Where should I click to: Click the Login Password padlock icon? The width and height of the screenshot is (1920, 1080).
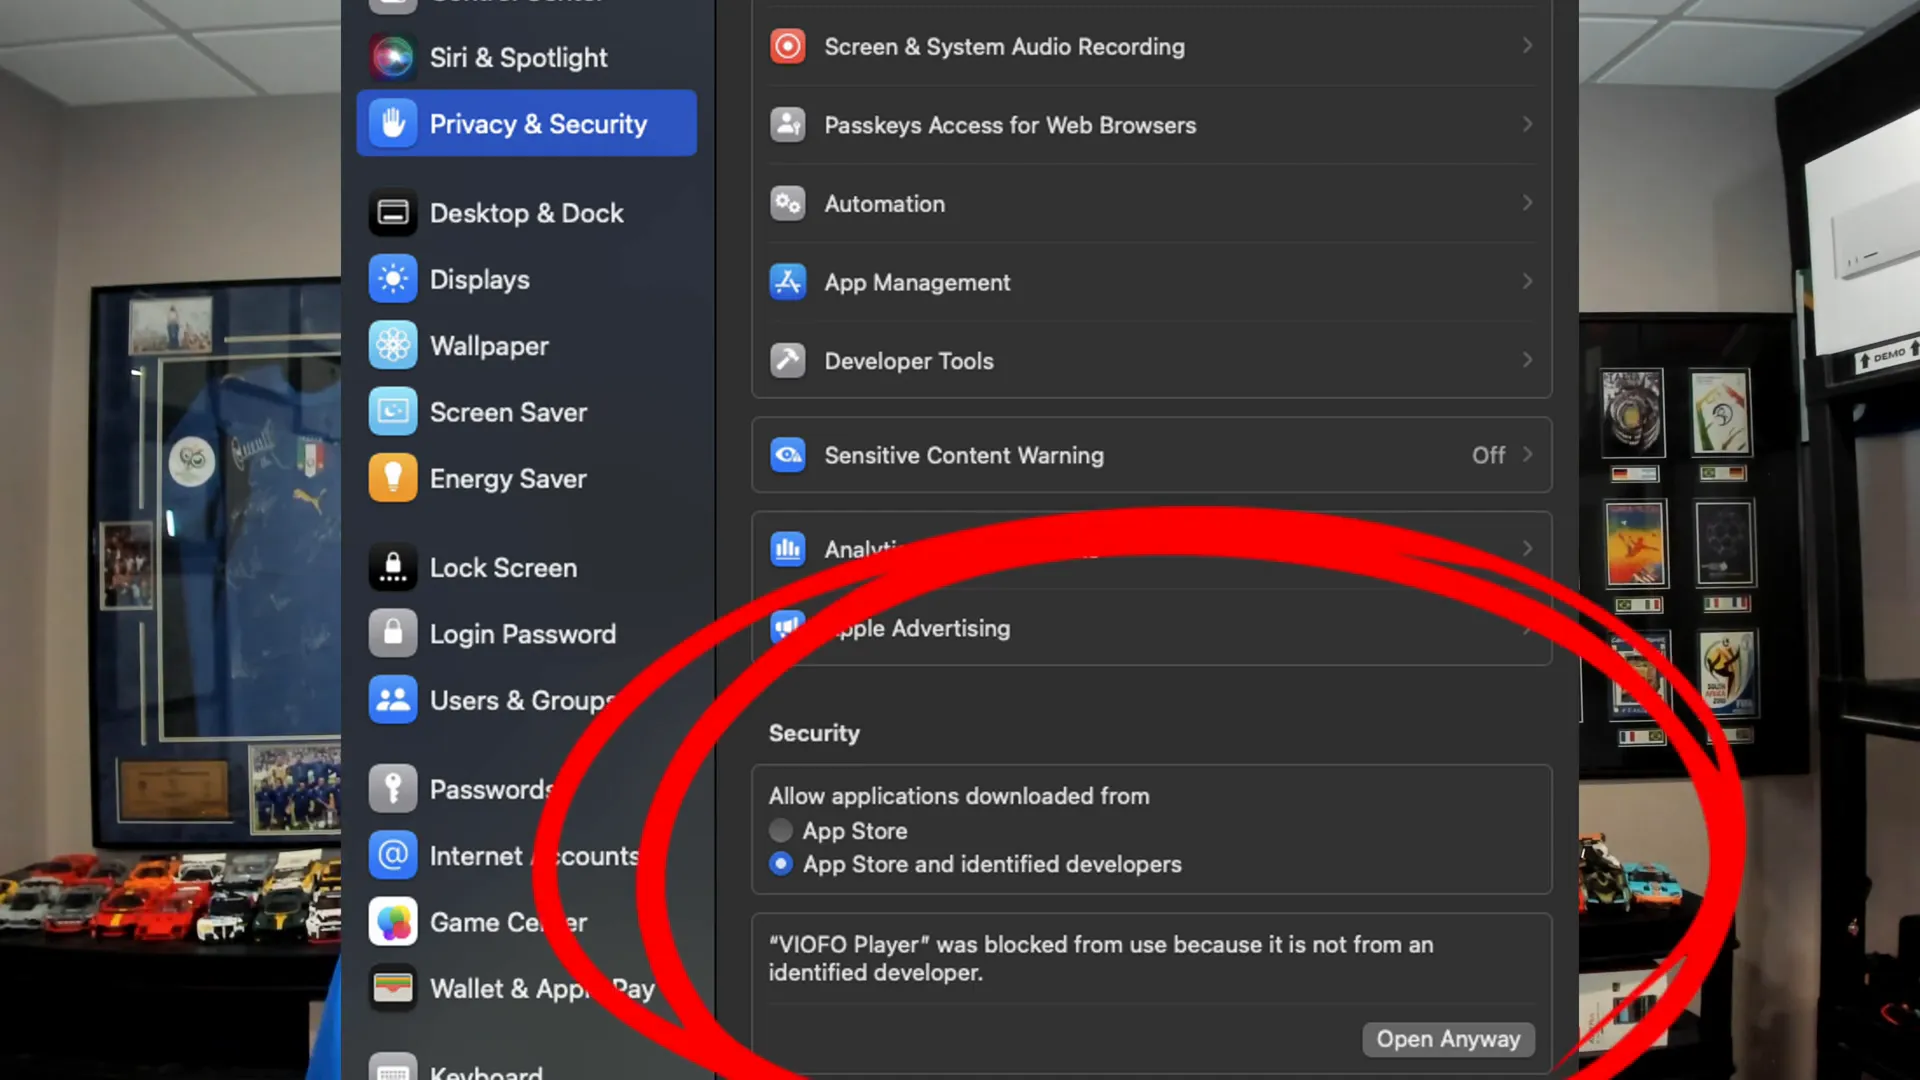click(393, 633)
